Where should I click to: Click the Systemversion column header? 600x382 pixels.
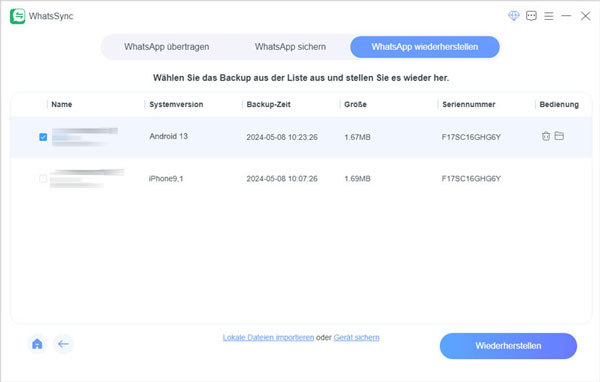(176, 104)
